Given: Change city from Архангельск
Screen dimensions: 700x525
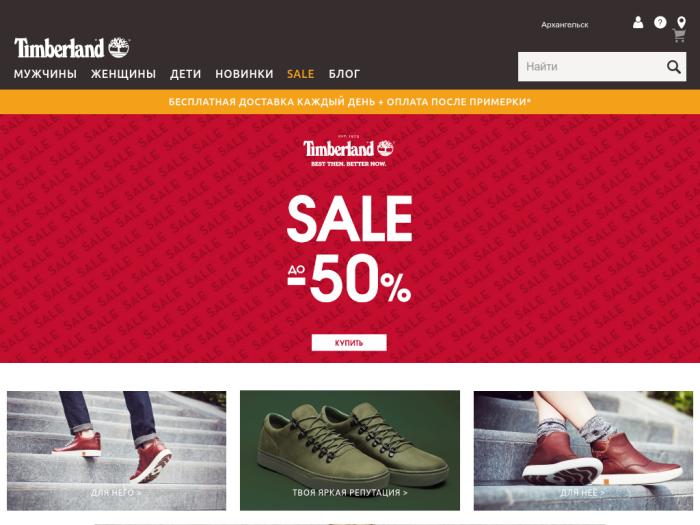Looking at the screenshot, I should pos(565,25).
